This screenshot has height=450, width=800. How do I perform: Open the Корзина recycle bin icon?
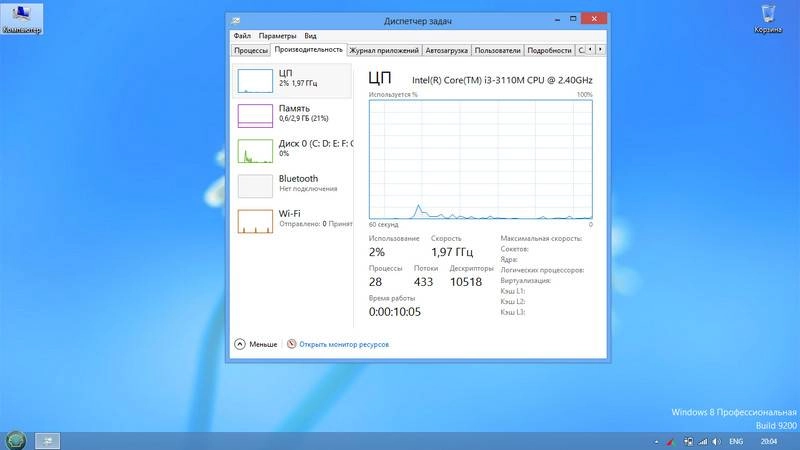[767, 19]
